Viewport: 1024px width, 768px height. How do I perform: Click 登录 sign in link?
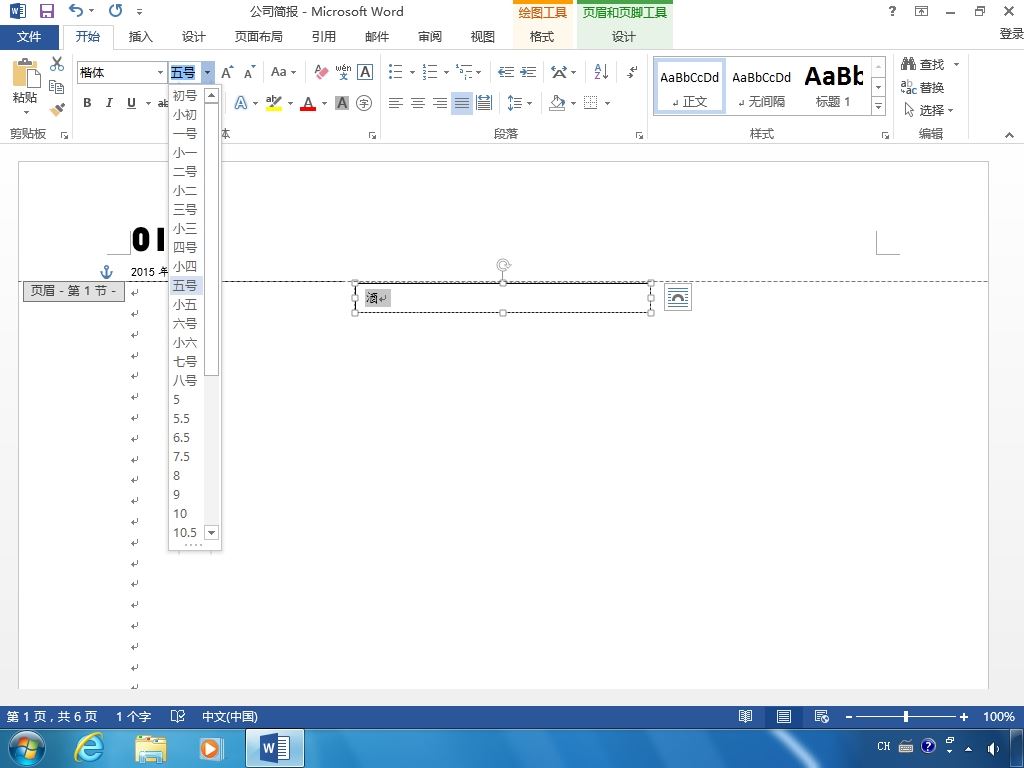pos(1012,34)
